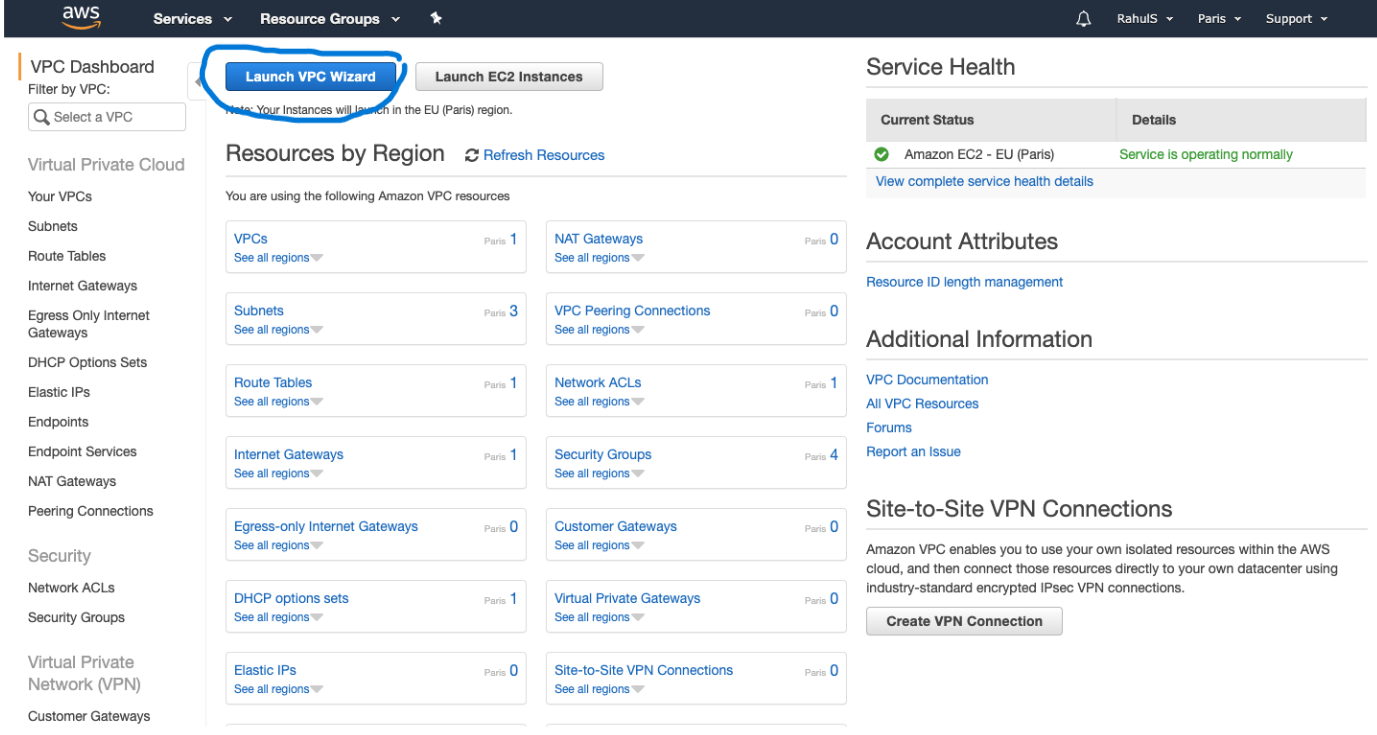Open Network ACLs in the sidebar
This screenshot has width=1377, height=735.
pyautogui.click(x=71, y=588)
